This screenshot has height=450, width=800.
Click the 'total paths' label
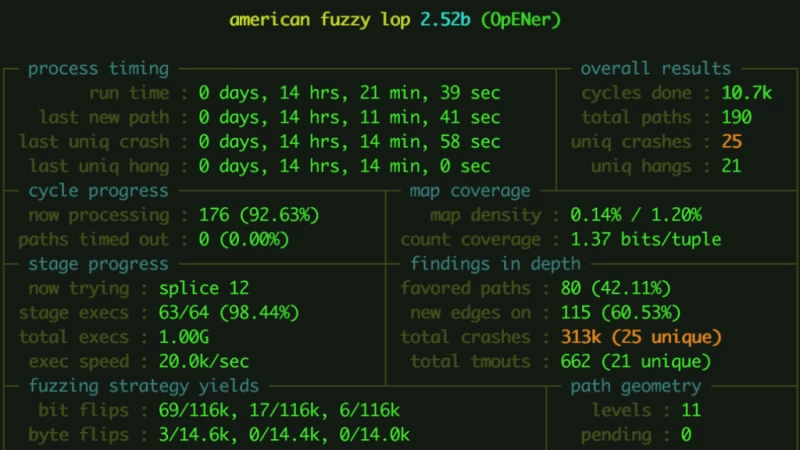636,117
